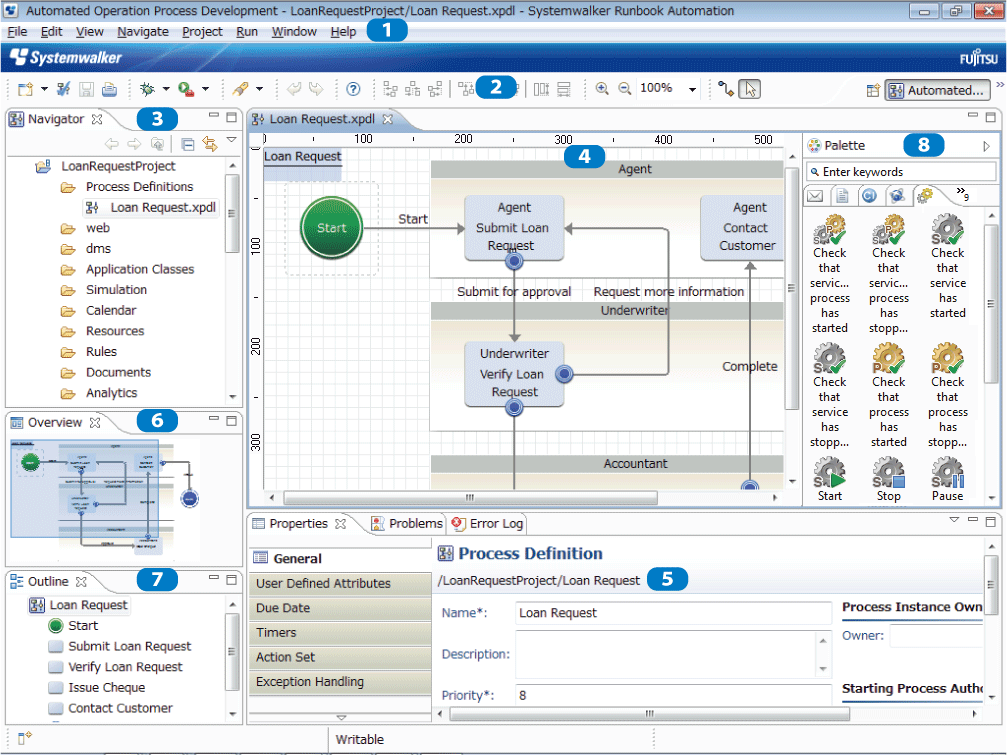The height and width of the screenshot is (755, 1007).
Task: Show hidden palette tabs chevron
Action: pyautogui.click(x=962, y=193)
